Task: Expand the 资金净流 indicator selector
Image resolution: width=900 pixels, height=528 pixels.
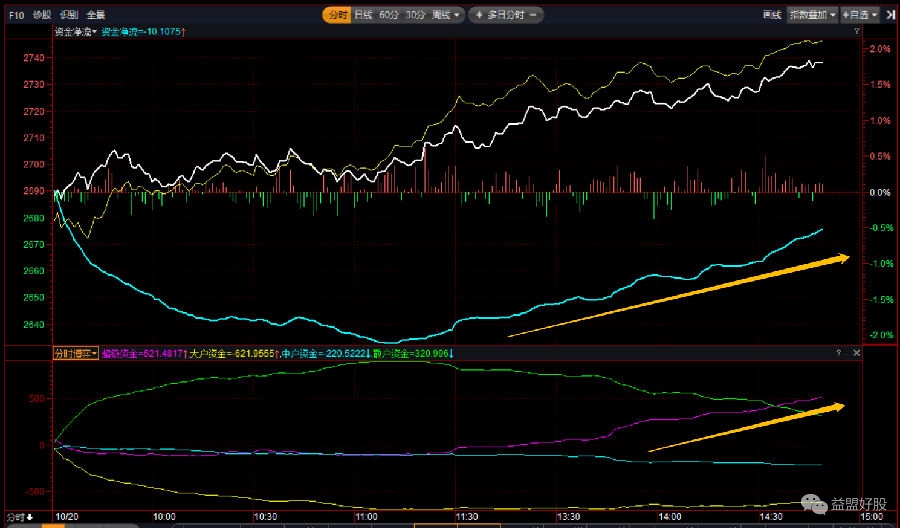Action: tap(74, 32)
